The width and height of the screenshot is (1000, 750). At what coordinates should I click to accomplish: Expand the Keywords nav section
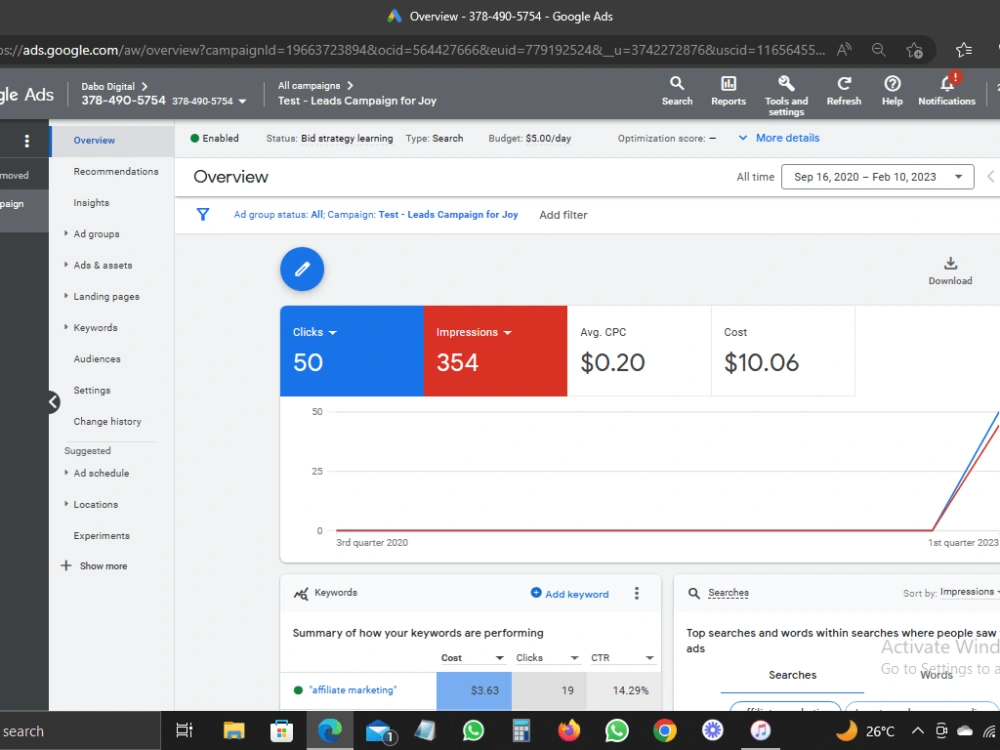pos(66,327)
